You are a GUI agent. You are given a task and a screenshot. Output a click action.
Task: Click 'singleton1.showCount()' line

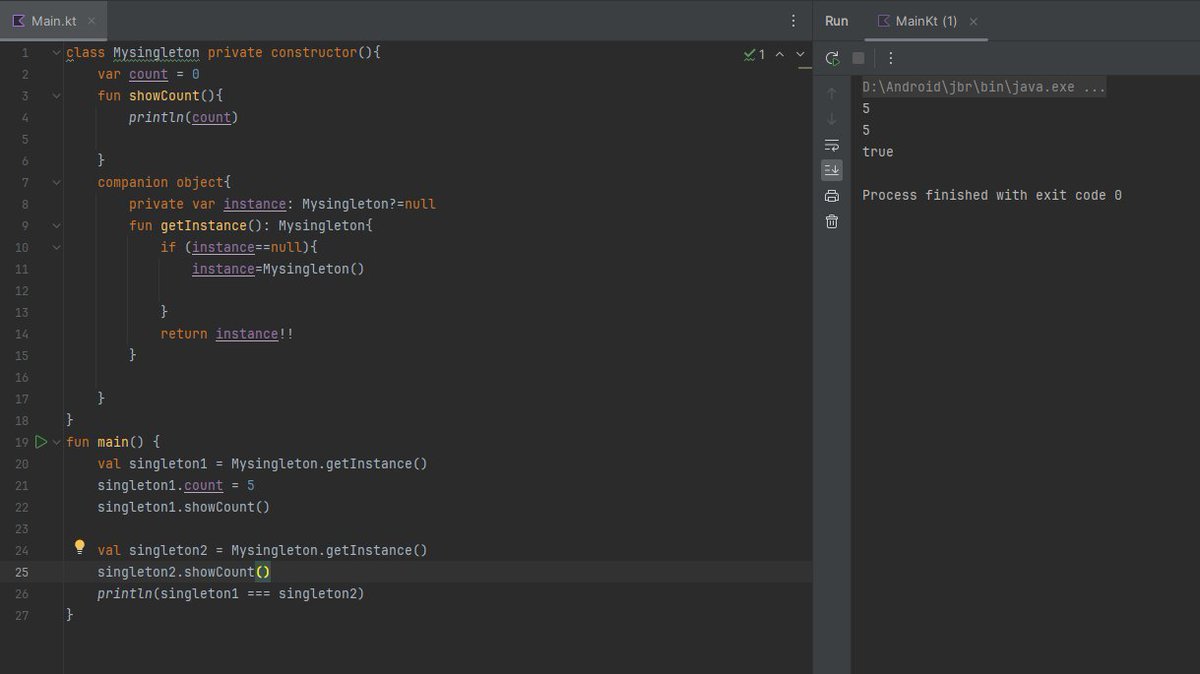pos(184,507)
